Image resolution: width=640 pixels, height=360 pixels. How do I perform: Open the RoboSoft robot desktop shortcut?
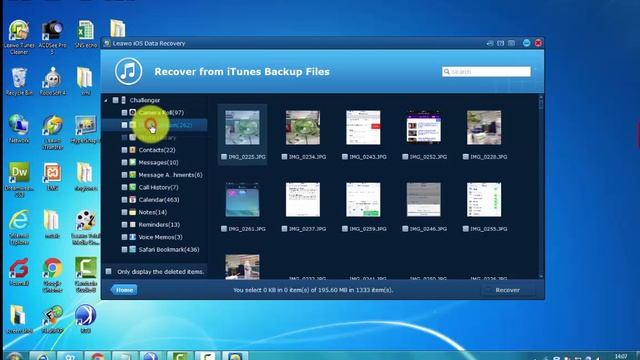pos(52,82)
